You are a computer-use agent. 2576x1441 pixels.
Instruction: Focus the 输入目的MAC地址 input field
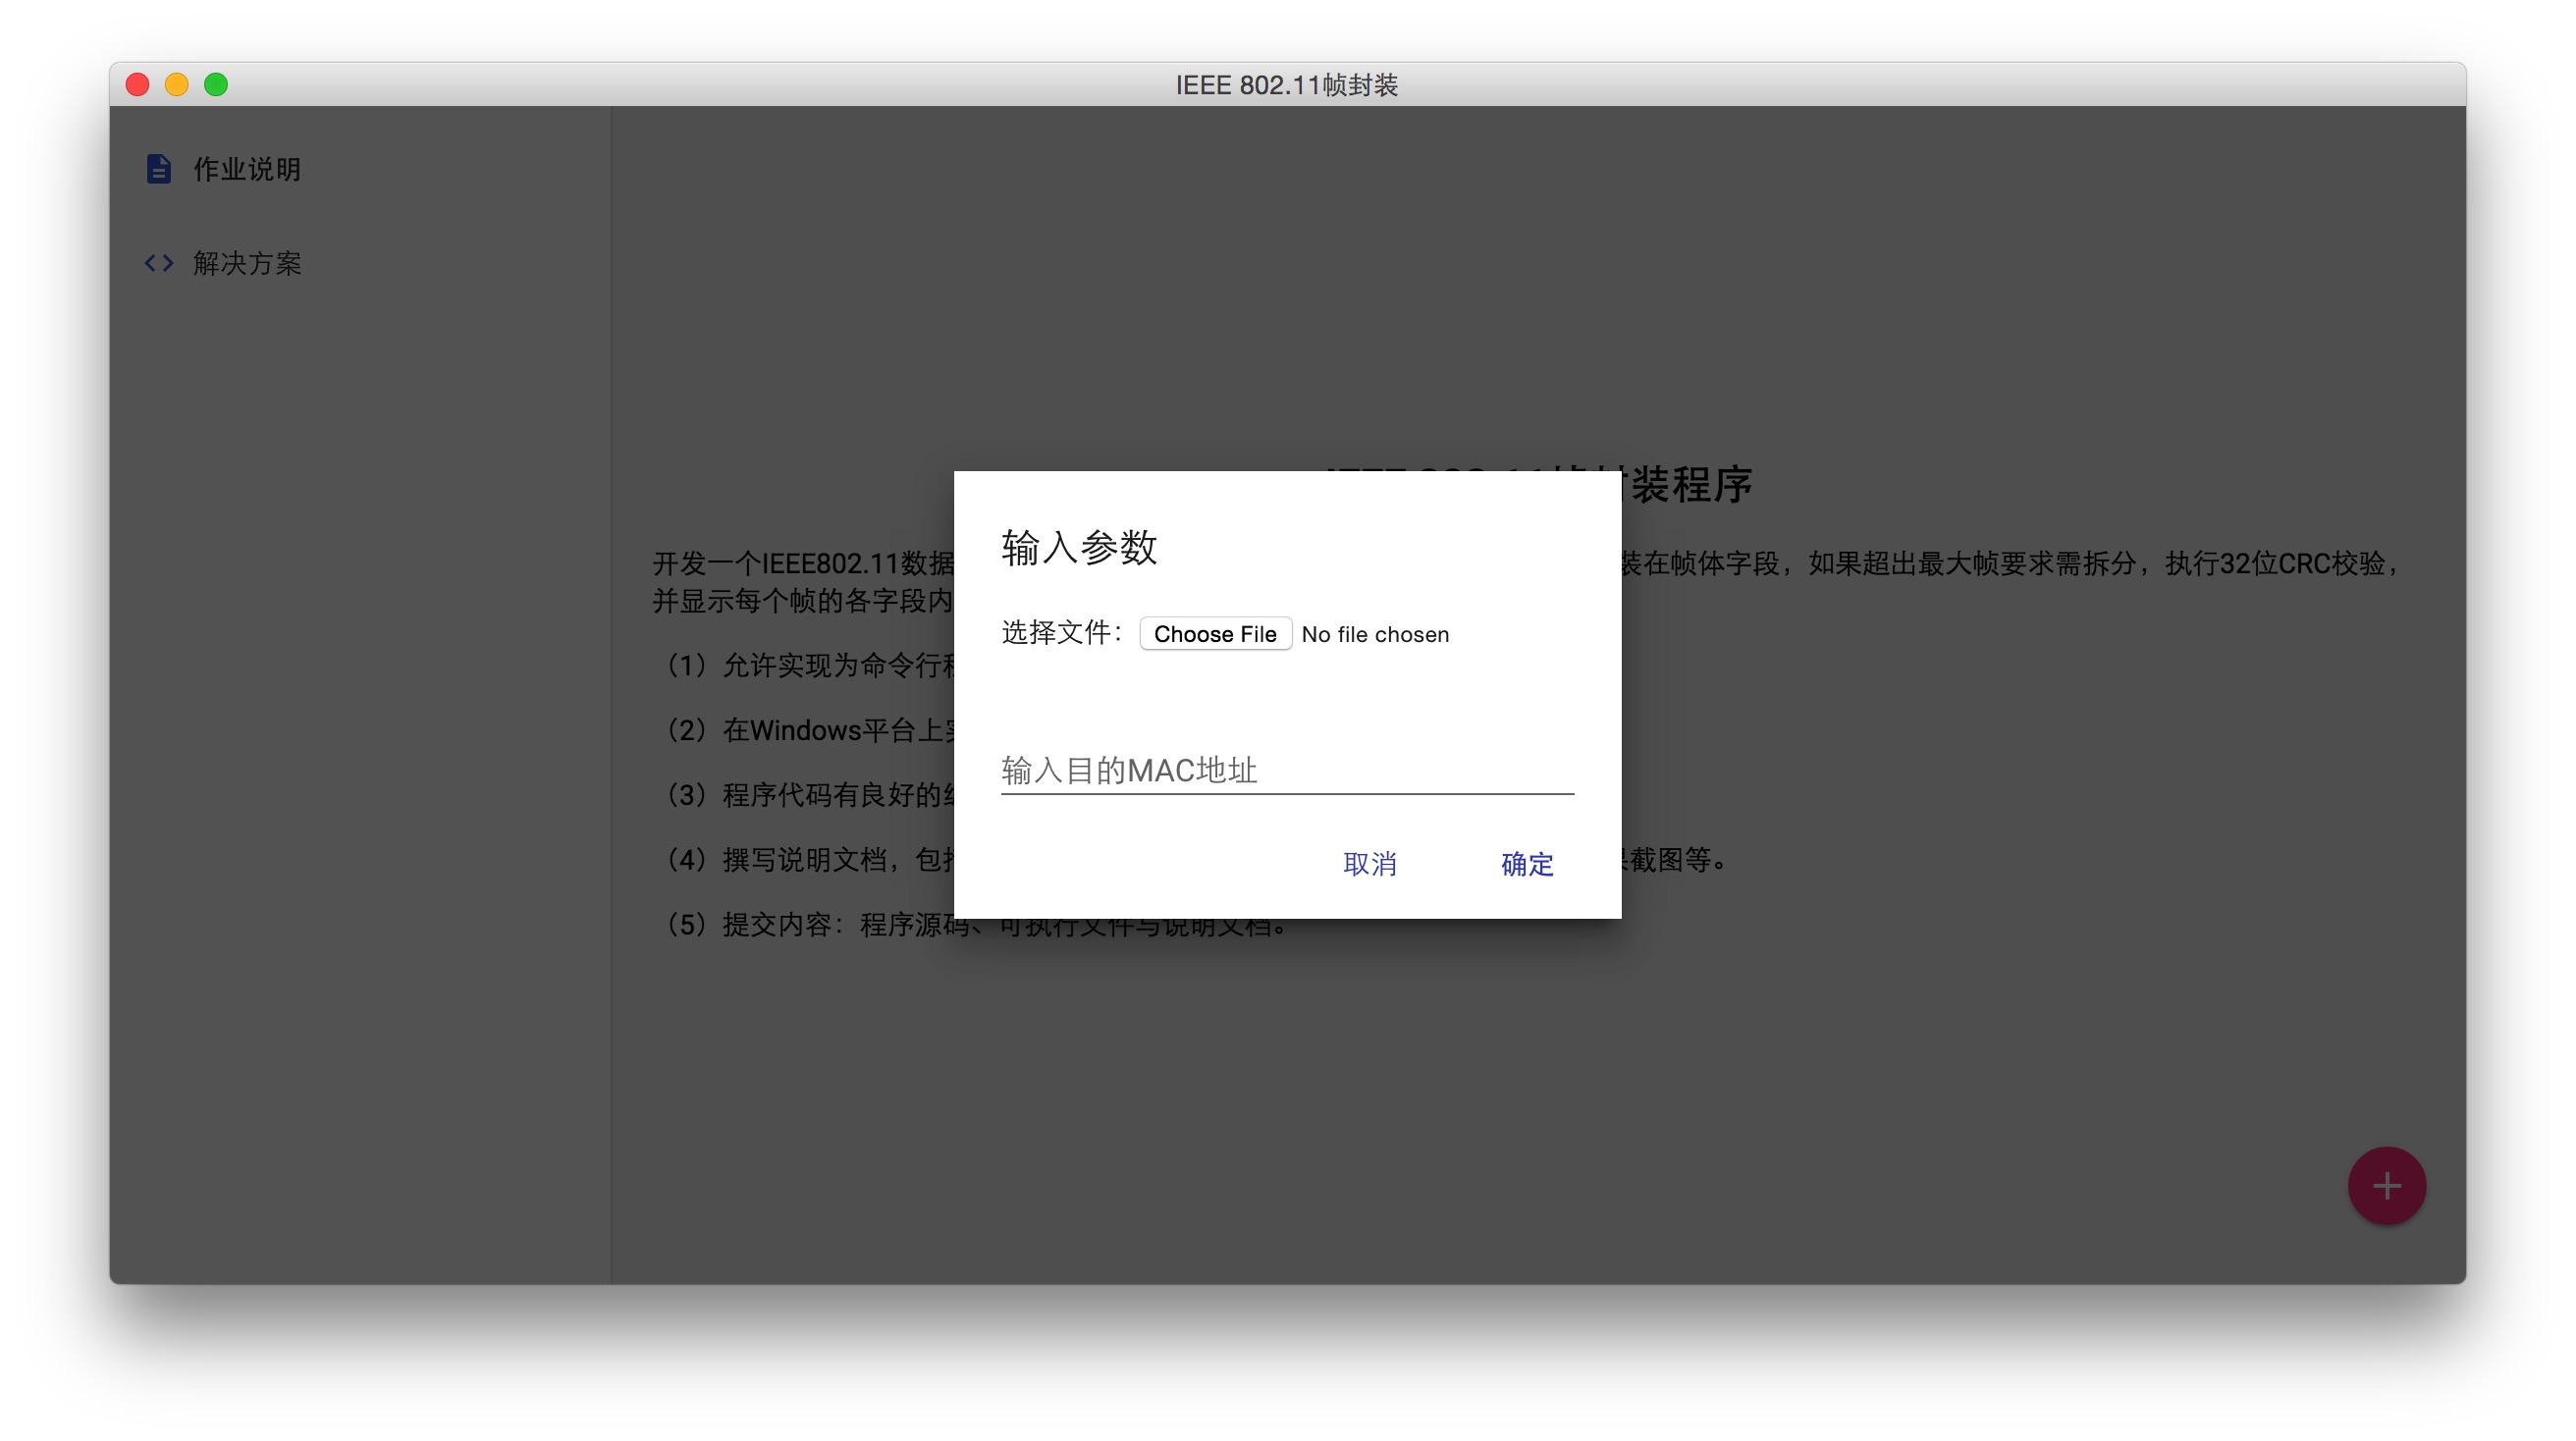point(1286,770)
